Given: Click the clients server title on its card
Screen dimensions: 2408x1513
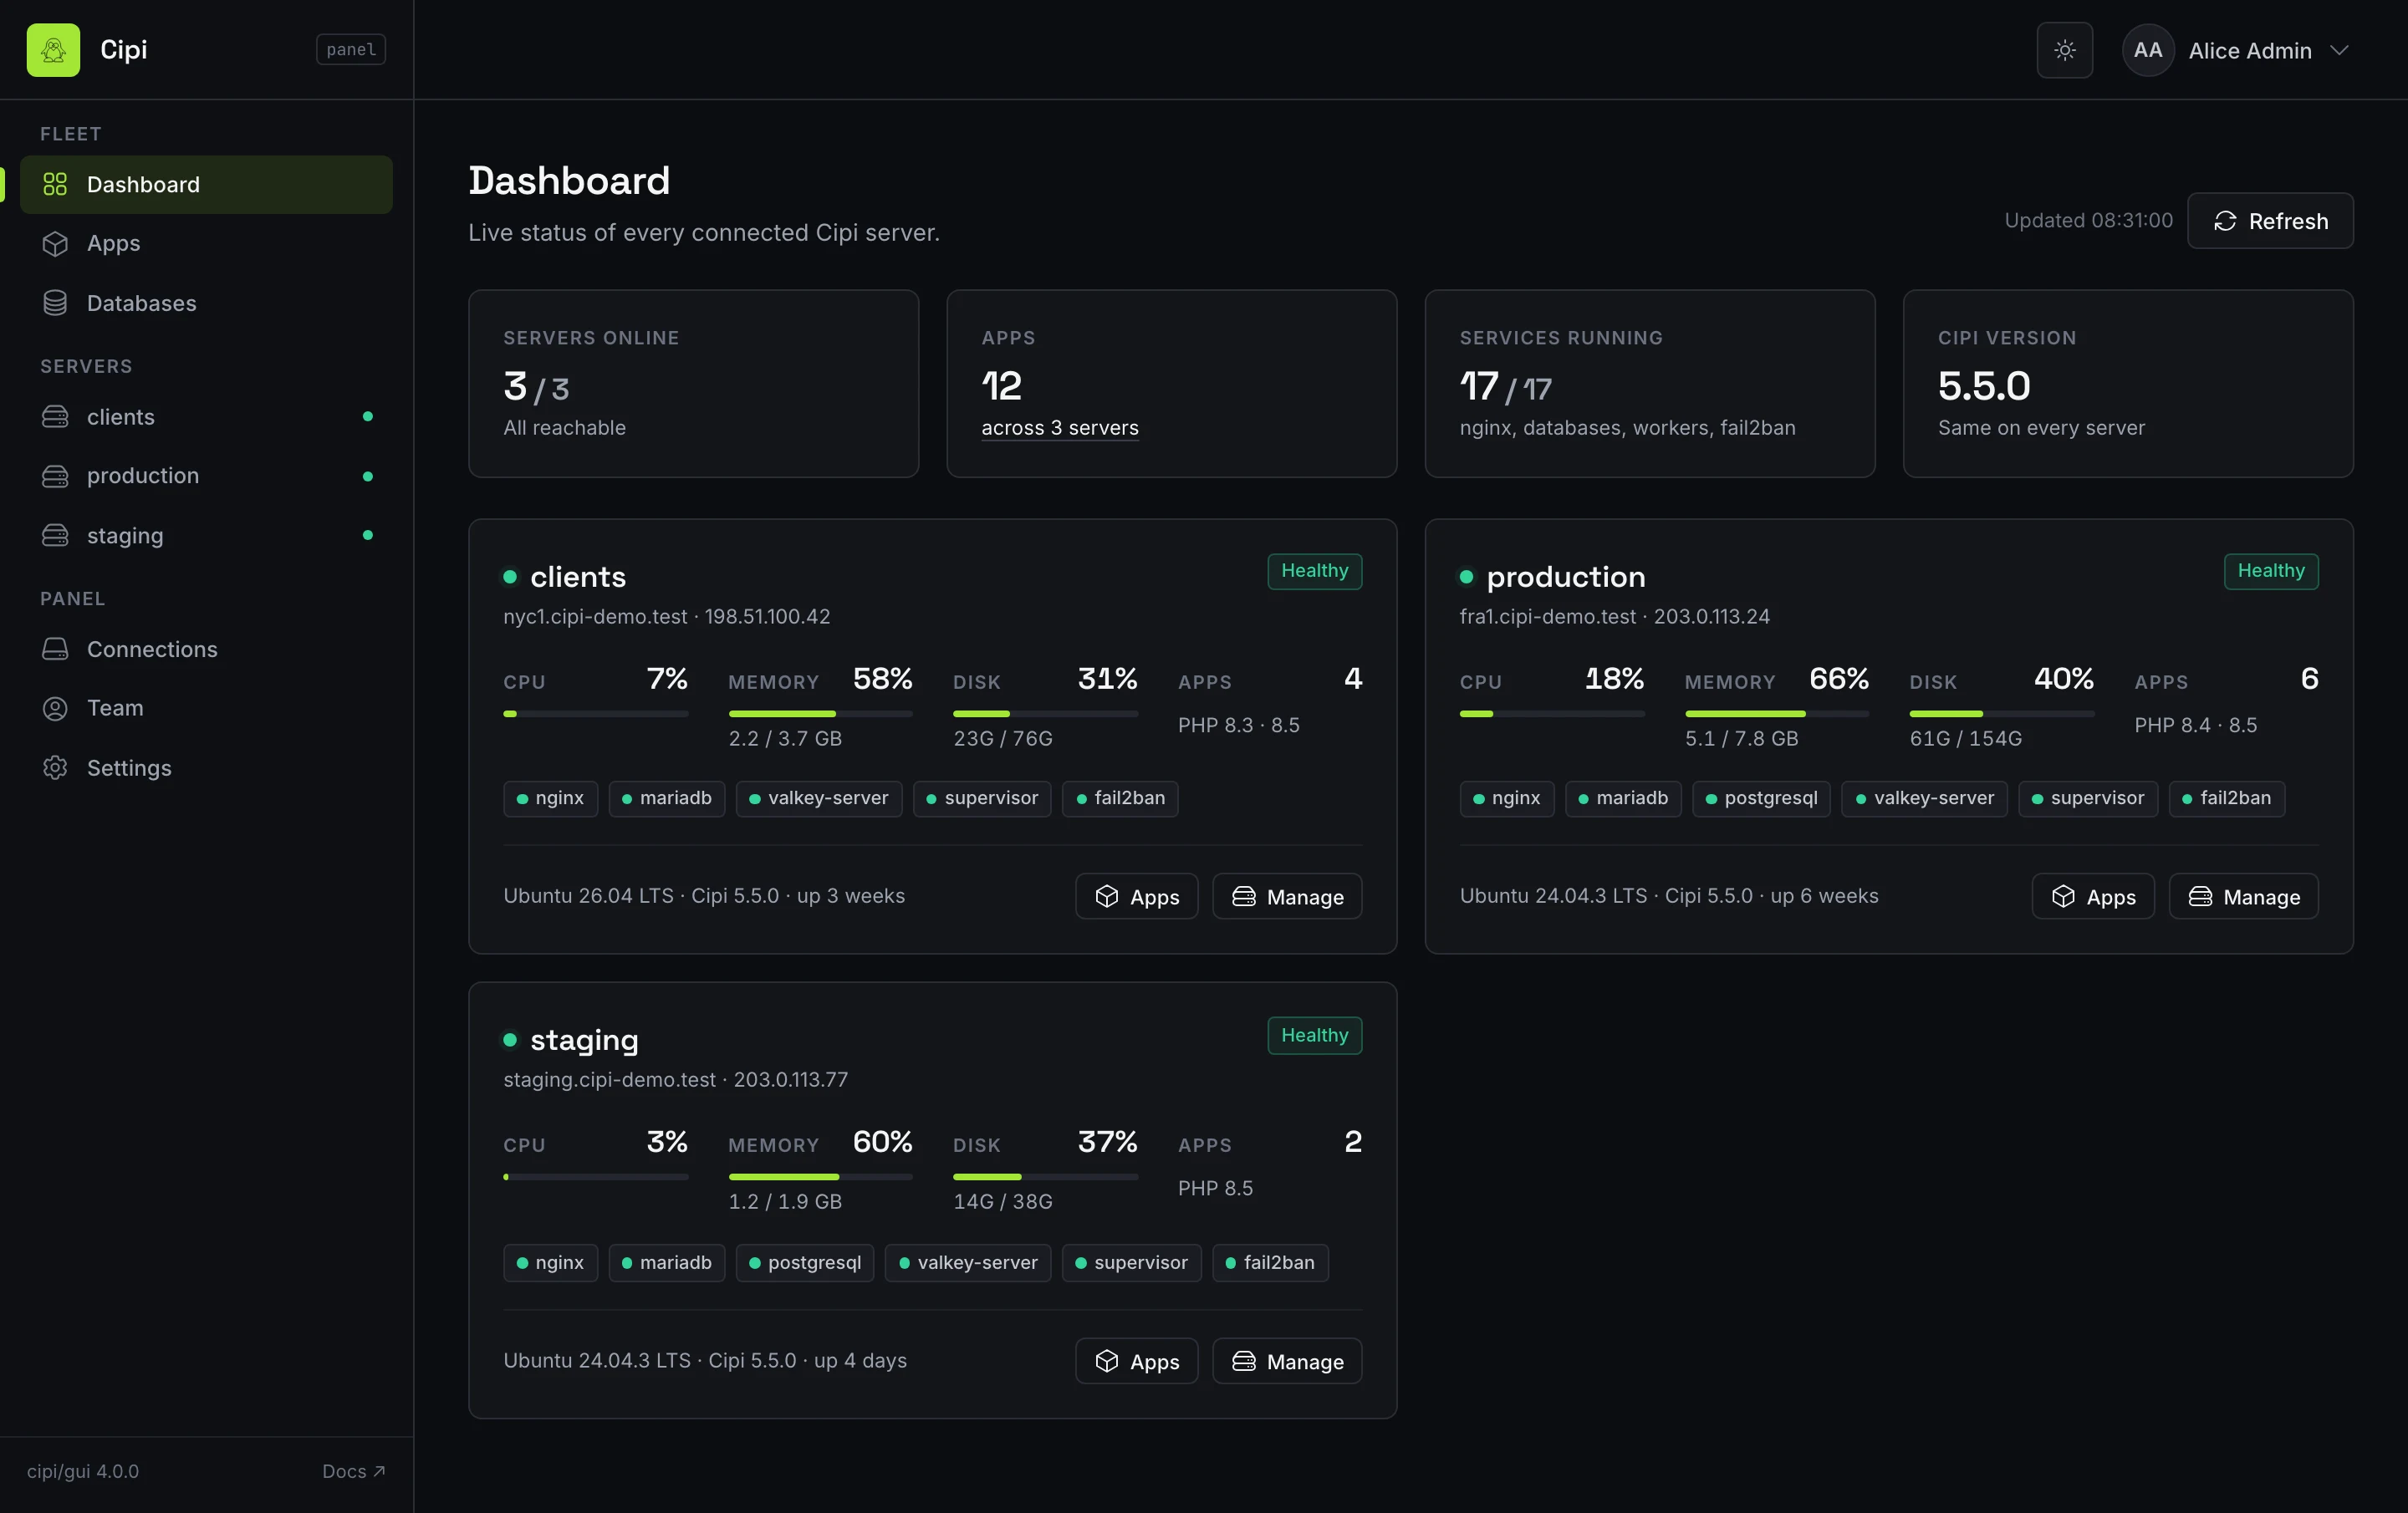Looking at the screenshot, I should pyautogui.click(x=577, y=577).
